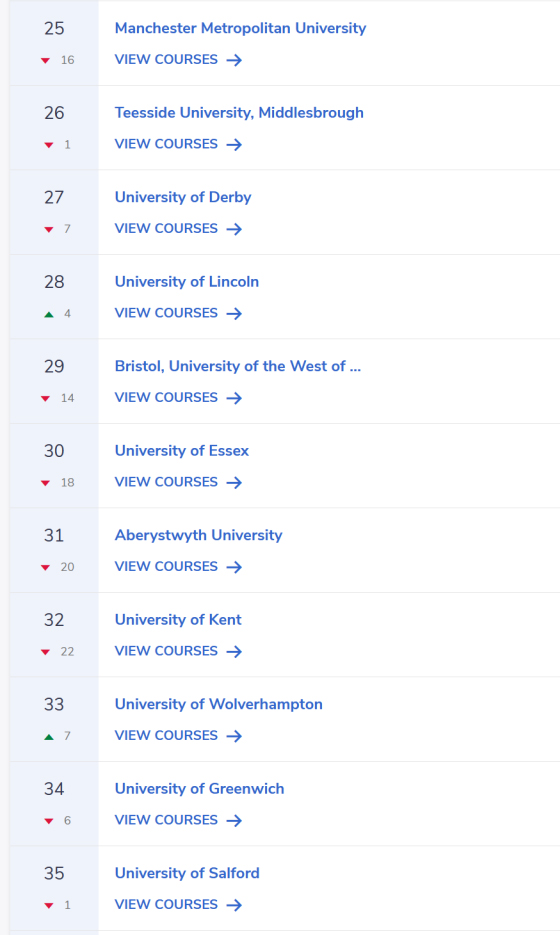The height and width of the screenshot is (935, 560).
Task: Open Aberystwyth University link
Action: coord(199,535)
